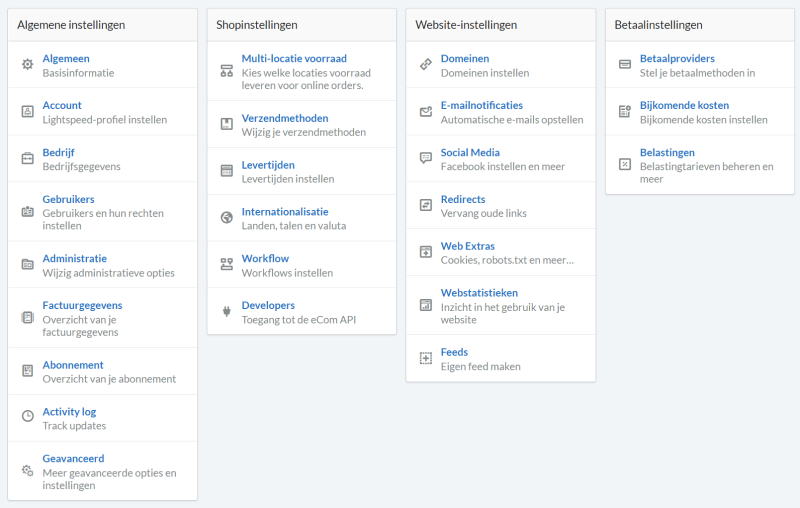Click the profile icon beside Account
Image resolution: width=800 pixels, height=508 pixels.
pos(28,111)
